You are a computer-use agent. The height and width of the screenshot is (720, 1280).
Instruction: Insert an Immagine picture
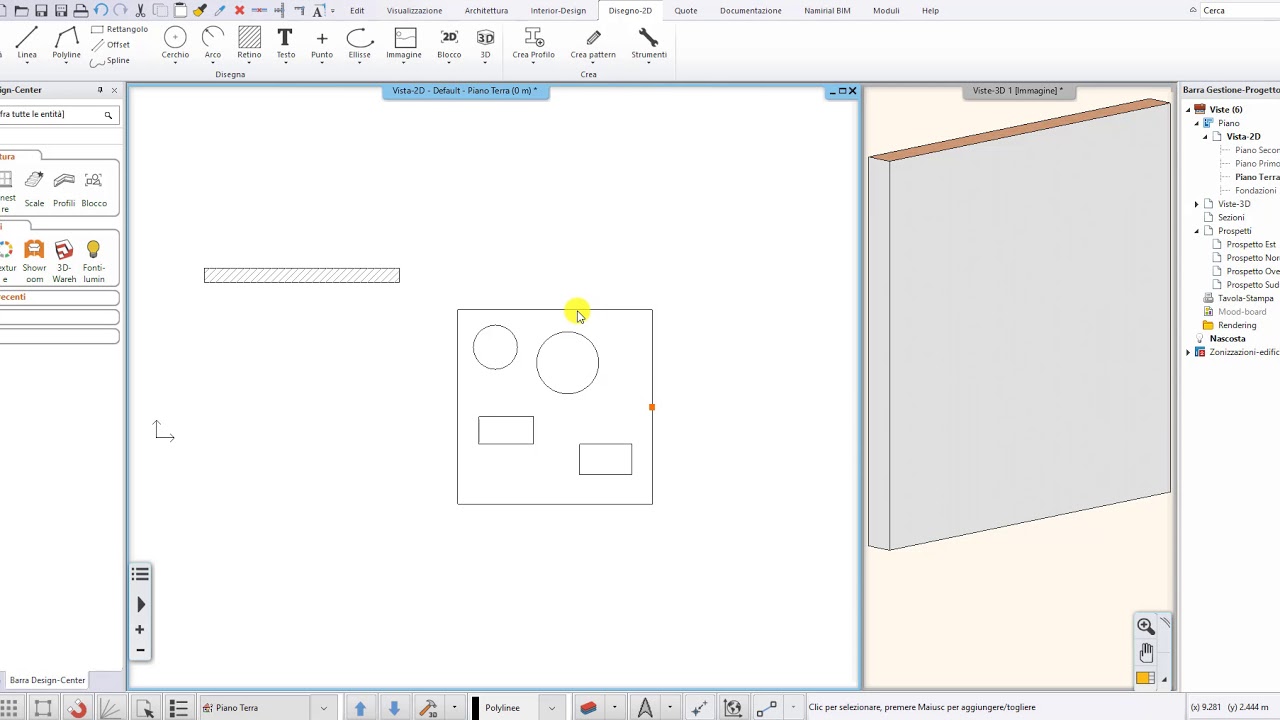point(404,43)
